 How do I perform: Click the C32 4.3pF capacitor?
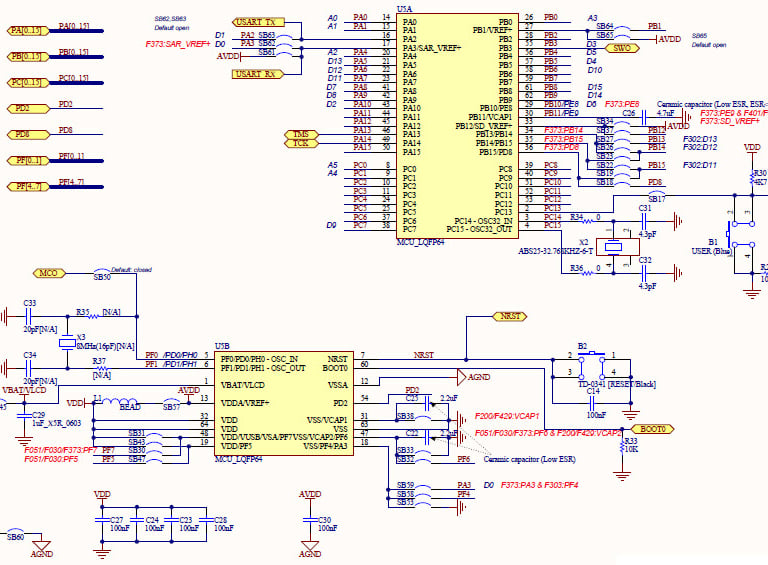pos(645,273)
